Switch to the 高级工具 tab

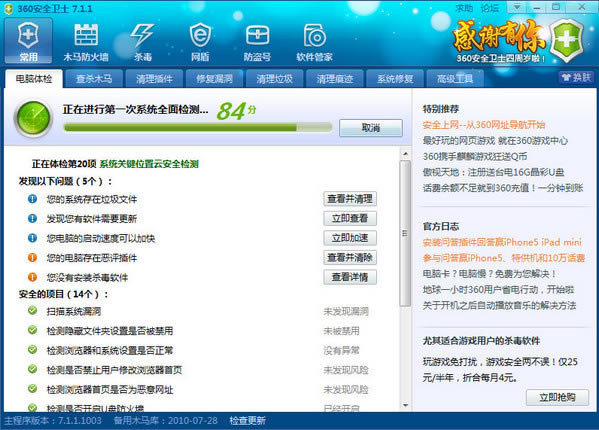(x=455, y=79)
